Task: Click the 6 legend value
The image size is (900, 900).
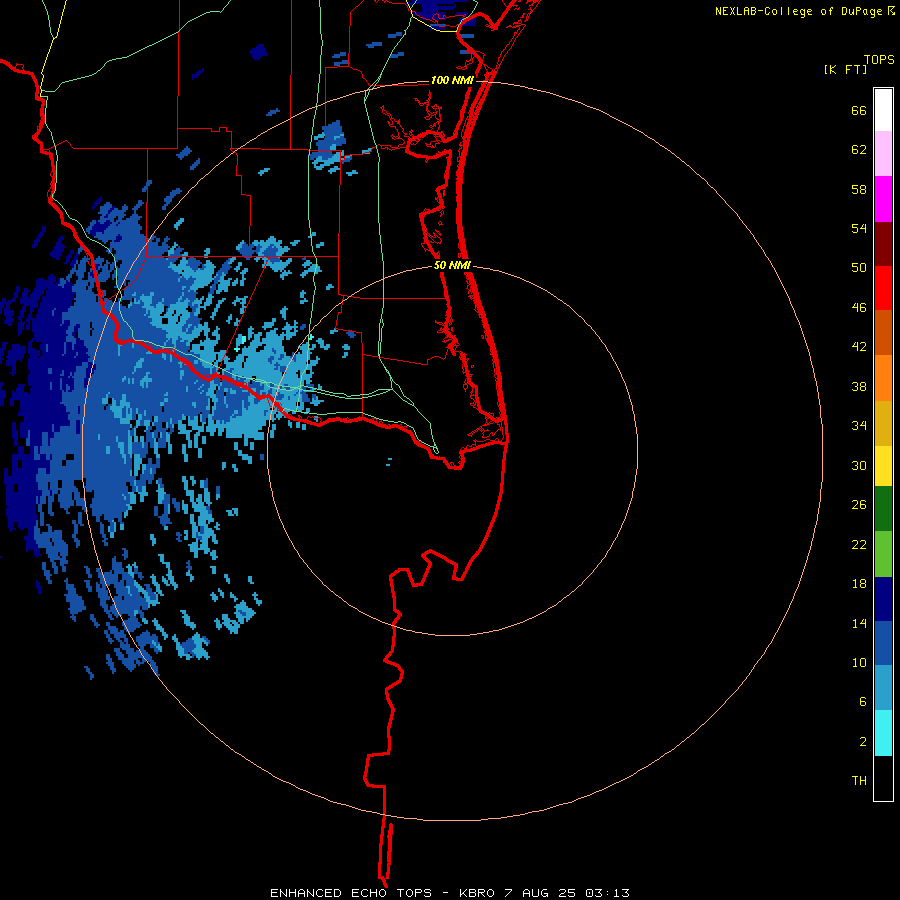Action: (x=863, y=701)
